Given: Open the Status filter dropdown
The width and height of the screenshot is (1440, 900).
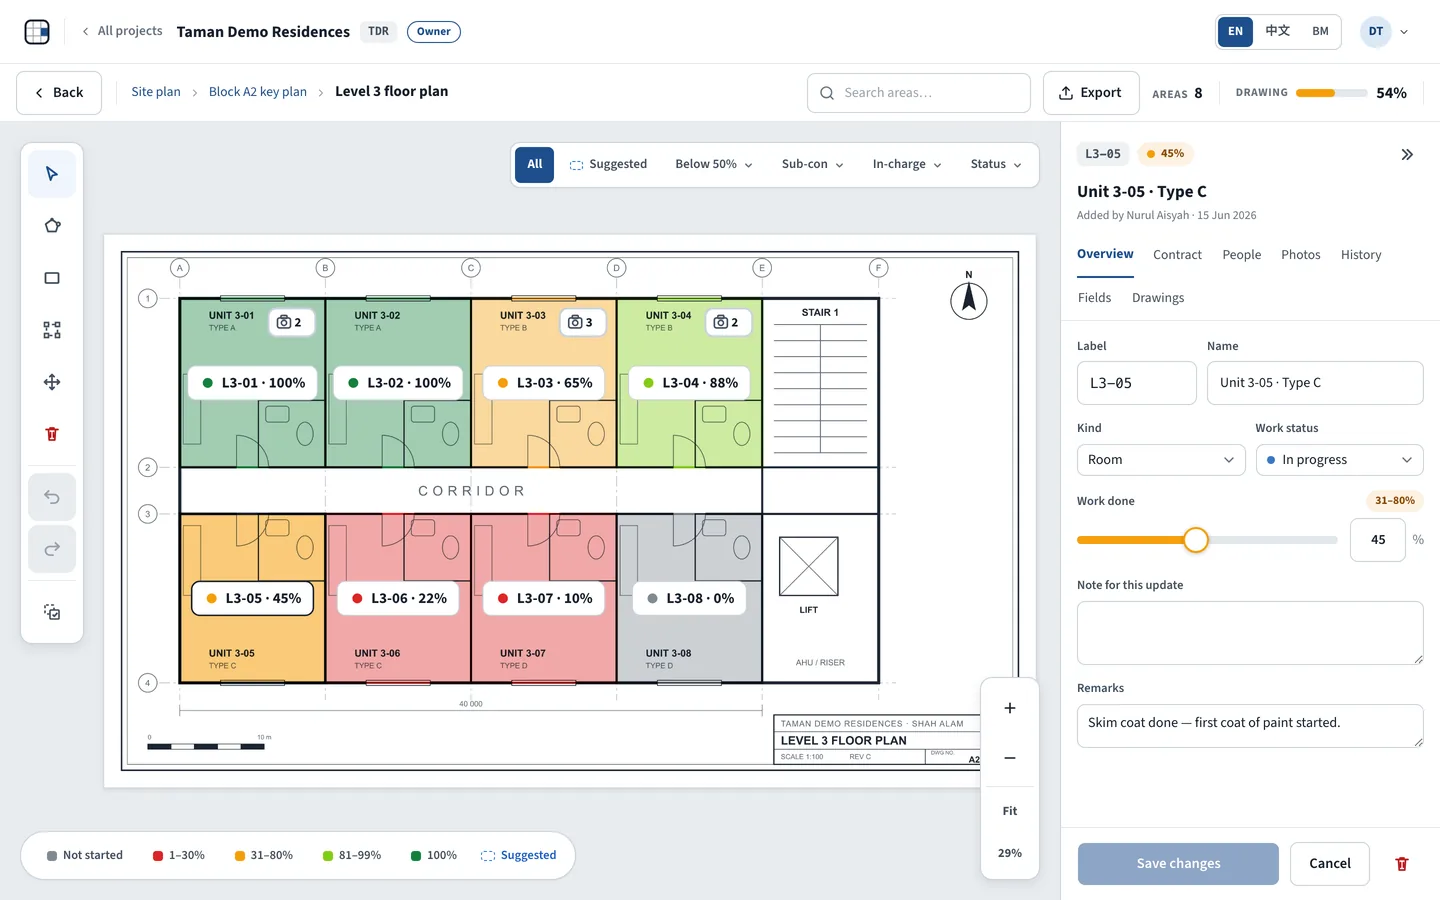Looking at the screenshot, I should pos(996,164).
